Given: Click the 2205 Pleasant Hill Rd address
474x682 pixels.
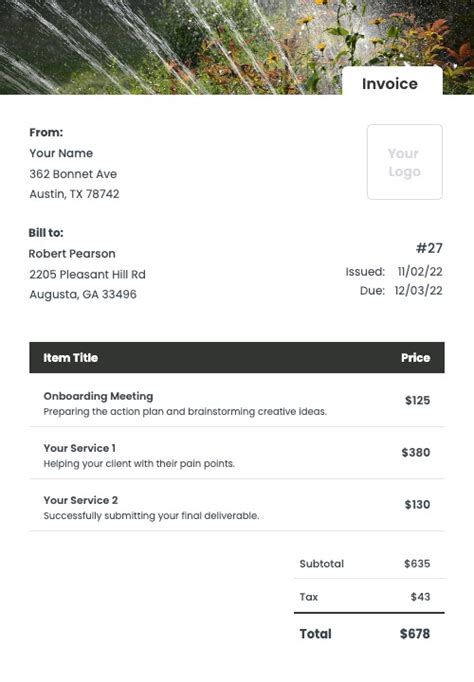Looking at the screenshot, I should click(x=87, y=274).
